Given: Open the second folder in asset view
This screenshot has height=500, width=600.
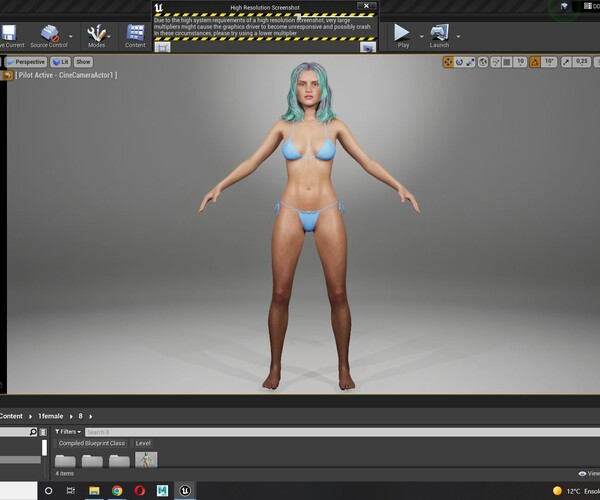Looking at the screenshot, I should pyautogui.click(x=92, y=461).
